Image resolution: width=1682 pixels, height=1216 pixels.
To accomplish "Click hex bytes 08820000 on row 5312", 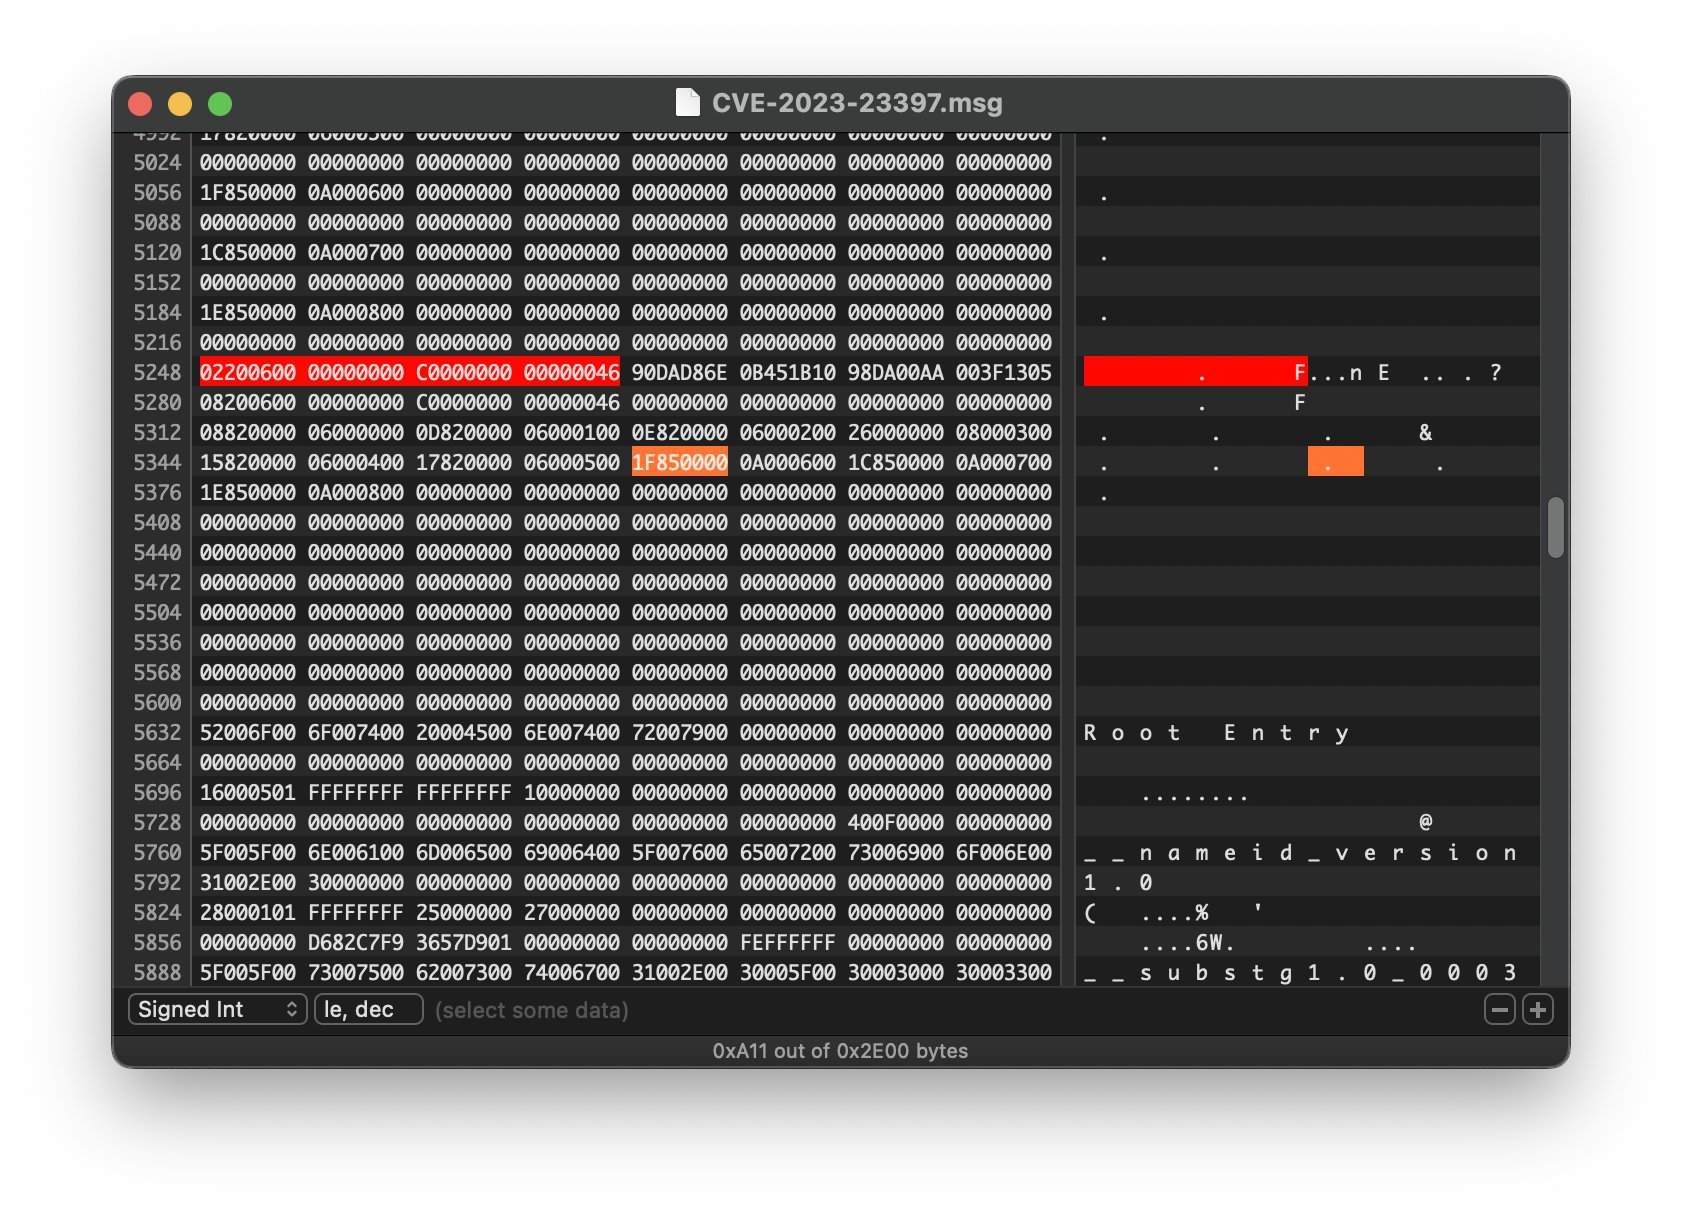I will click(248, 433).
